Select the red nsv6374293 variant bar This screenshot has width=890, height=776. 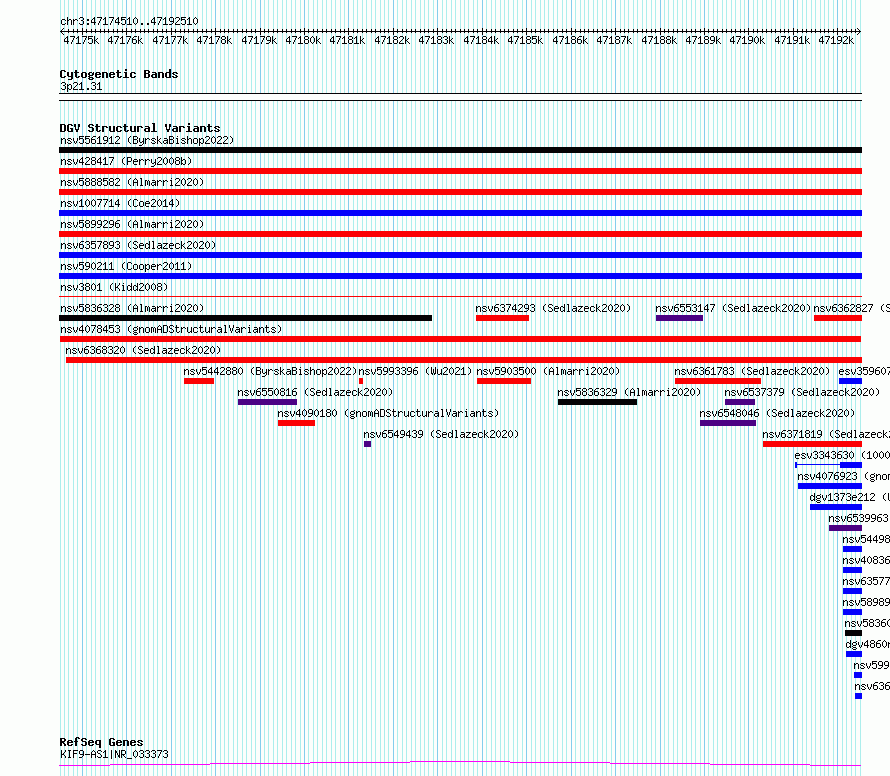pos(502,318)
